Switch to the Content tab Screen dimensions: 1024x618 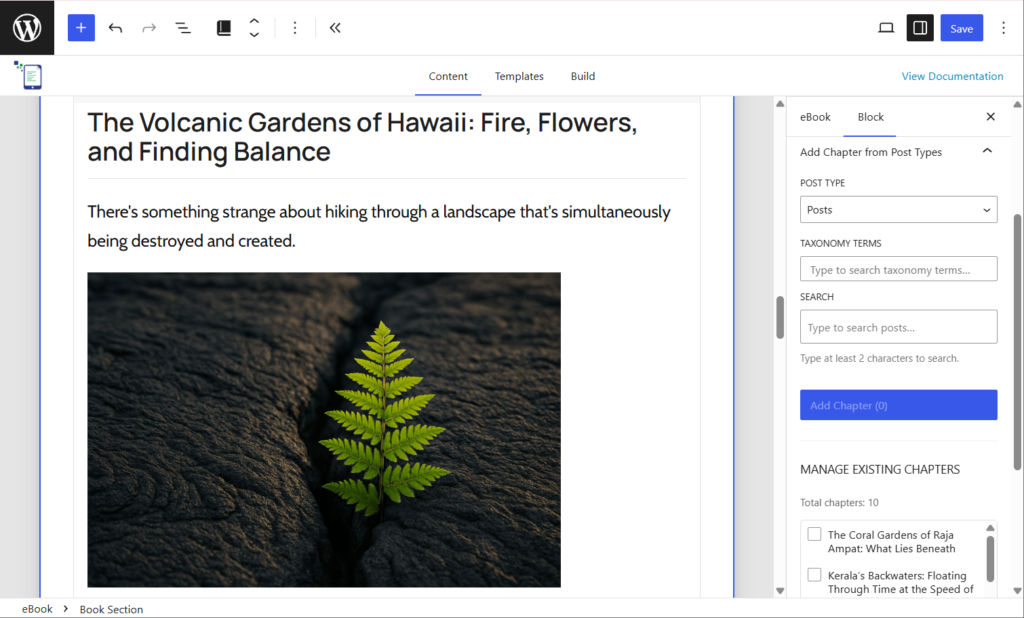pos(448,76)
